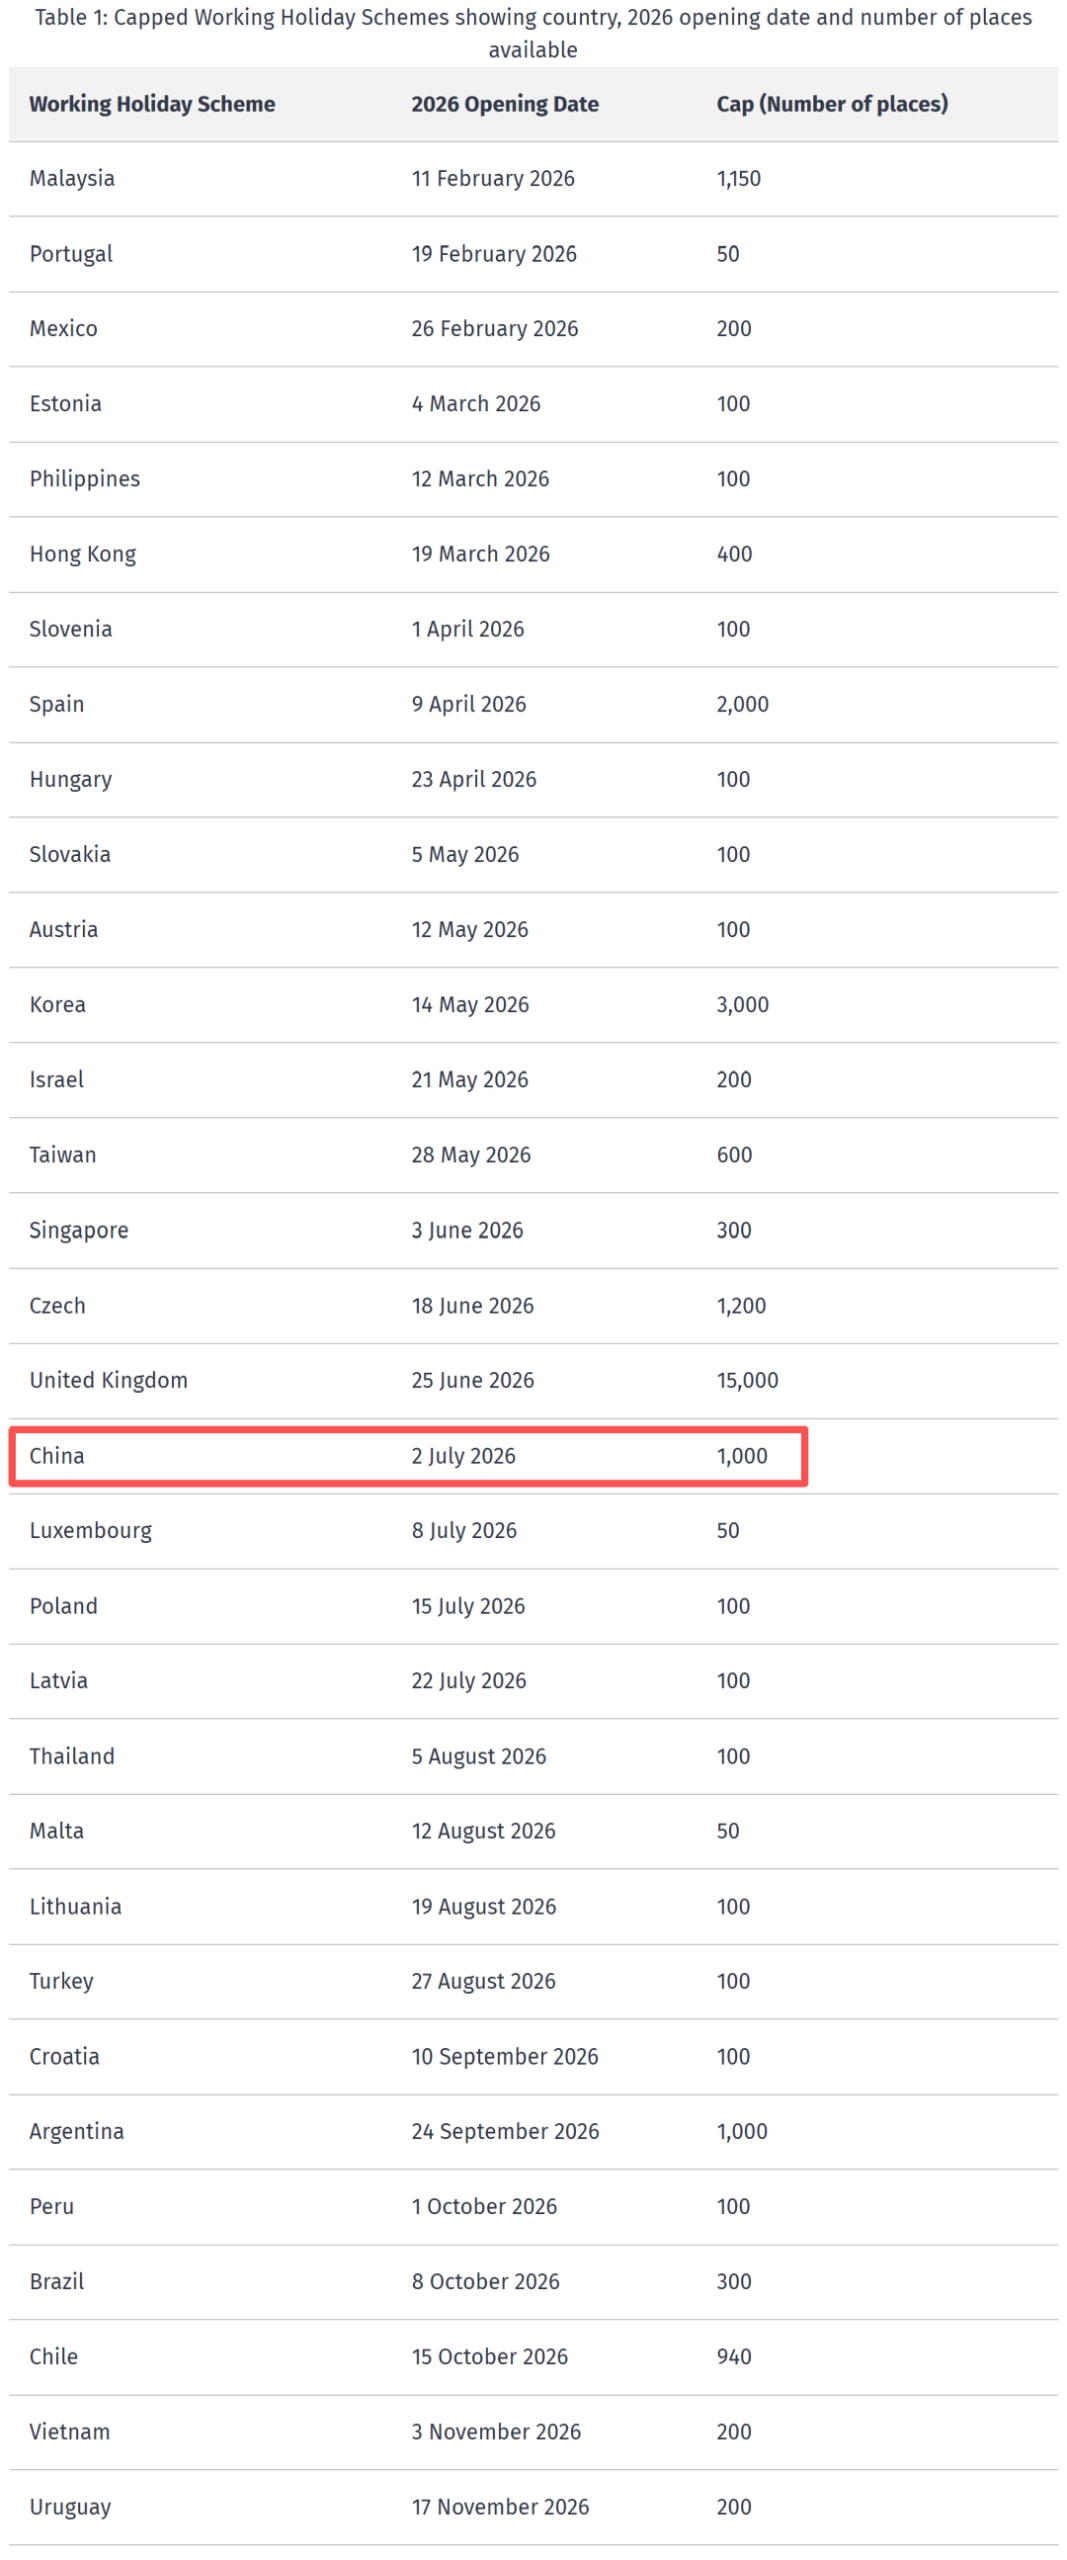
Task: Click Hong Kong in the scheme column
Action: 83,554
